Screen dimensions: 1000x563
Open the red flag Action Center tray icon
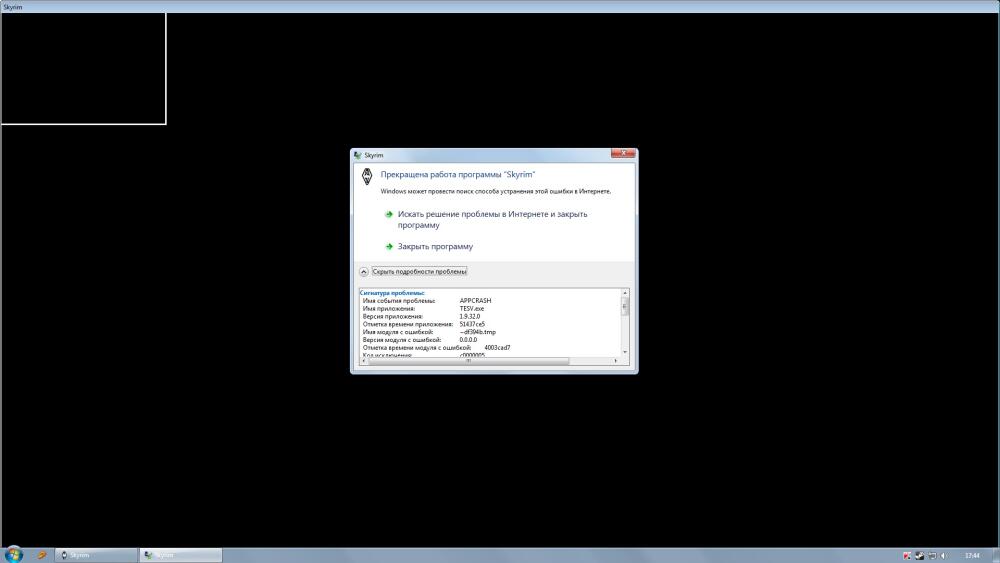[x=907, y=556]
